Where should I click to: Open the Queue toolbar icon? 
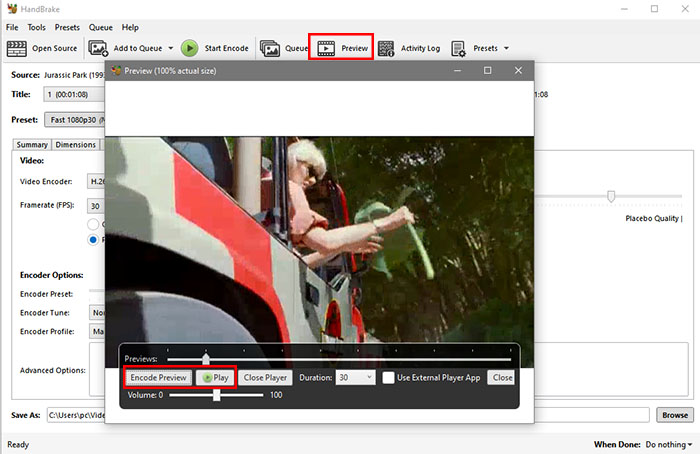pos(270,48)
